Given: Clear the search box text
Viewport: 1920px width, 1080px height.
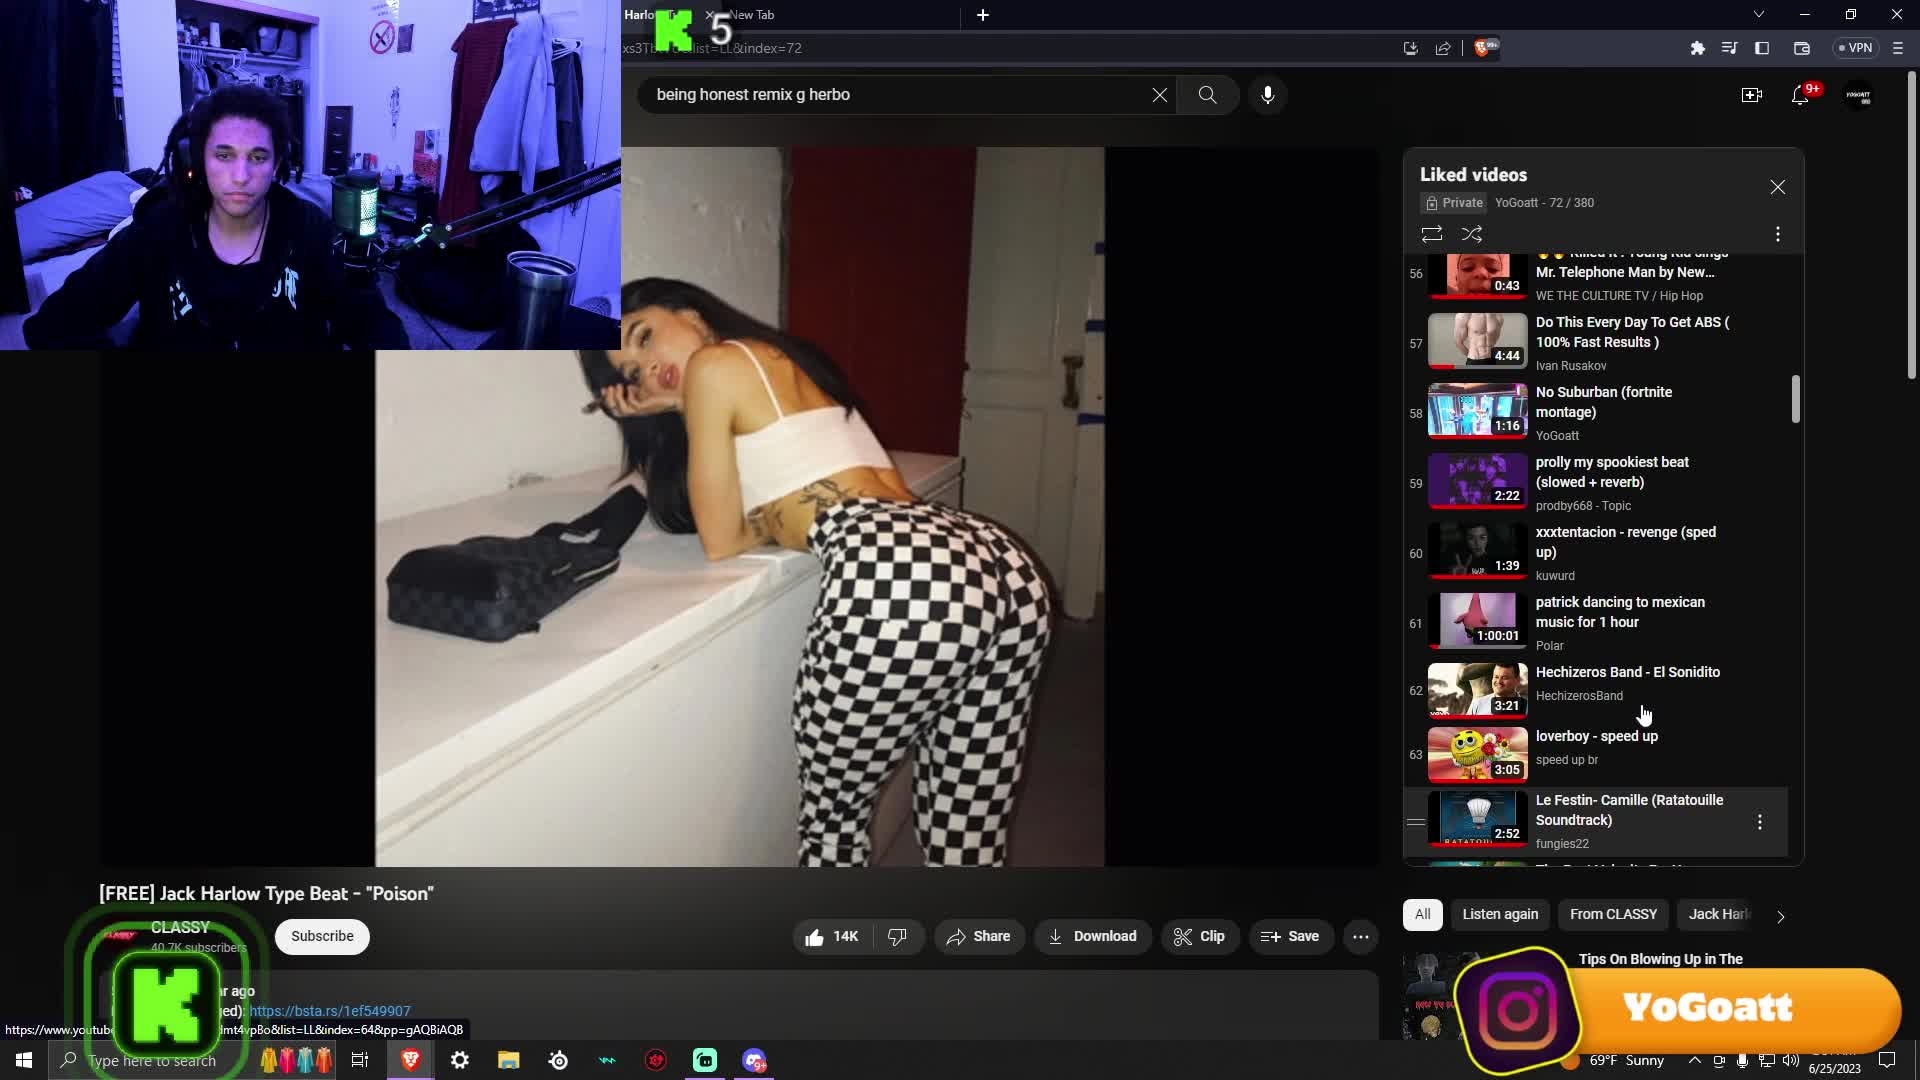Looking at the screenshot, I should (x=1159, y=95).
